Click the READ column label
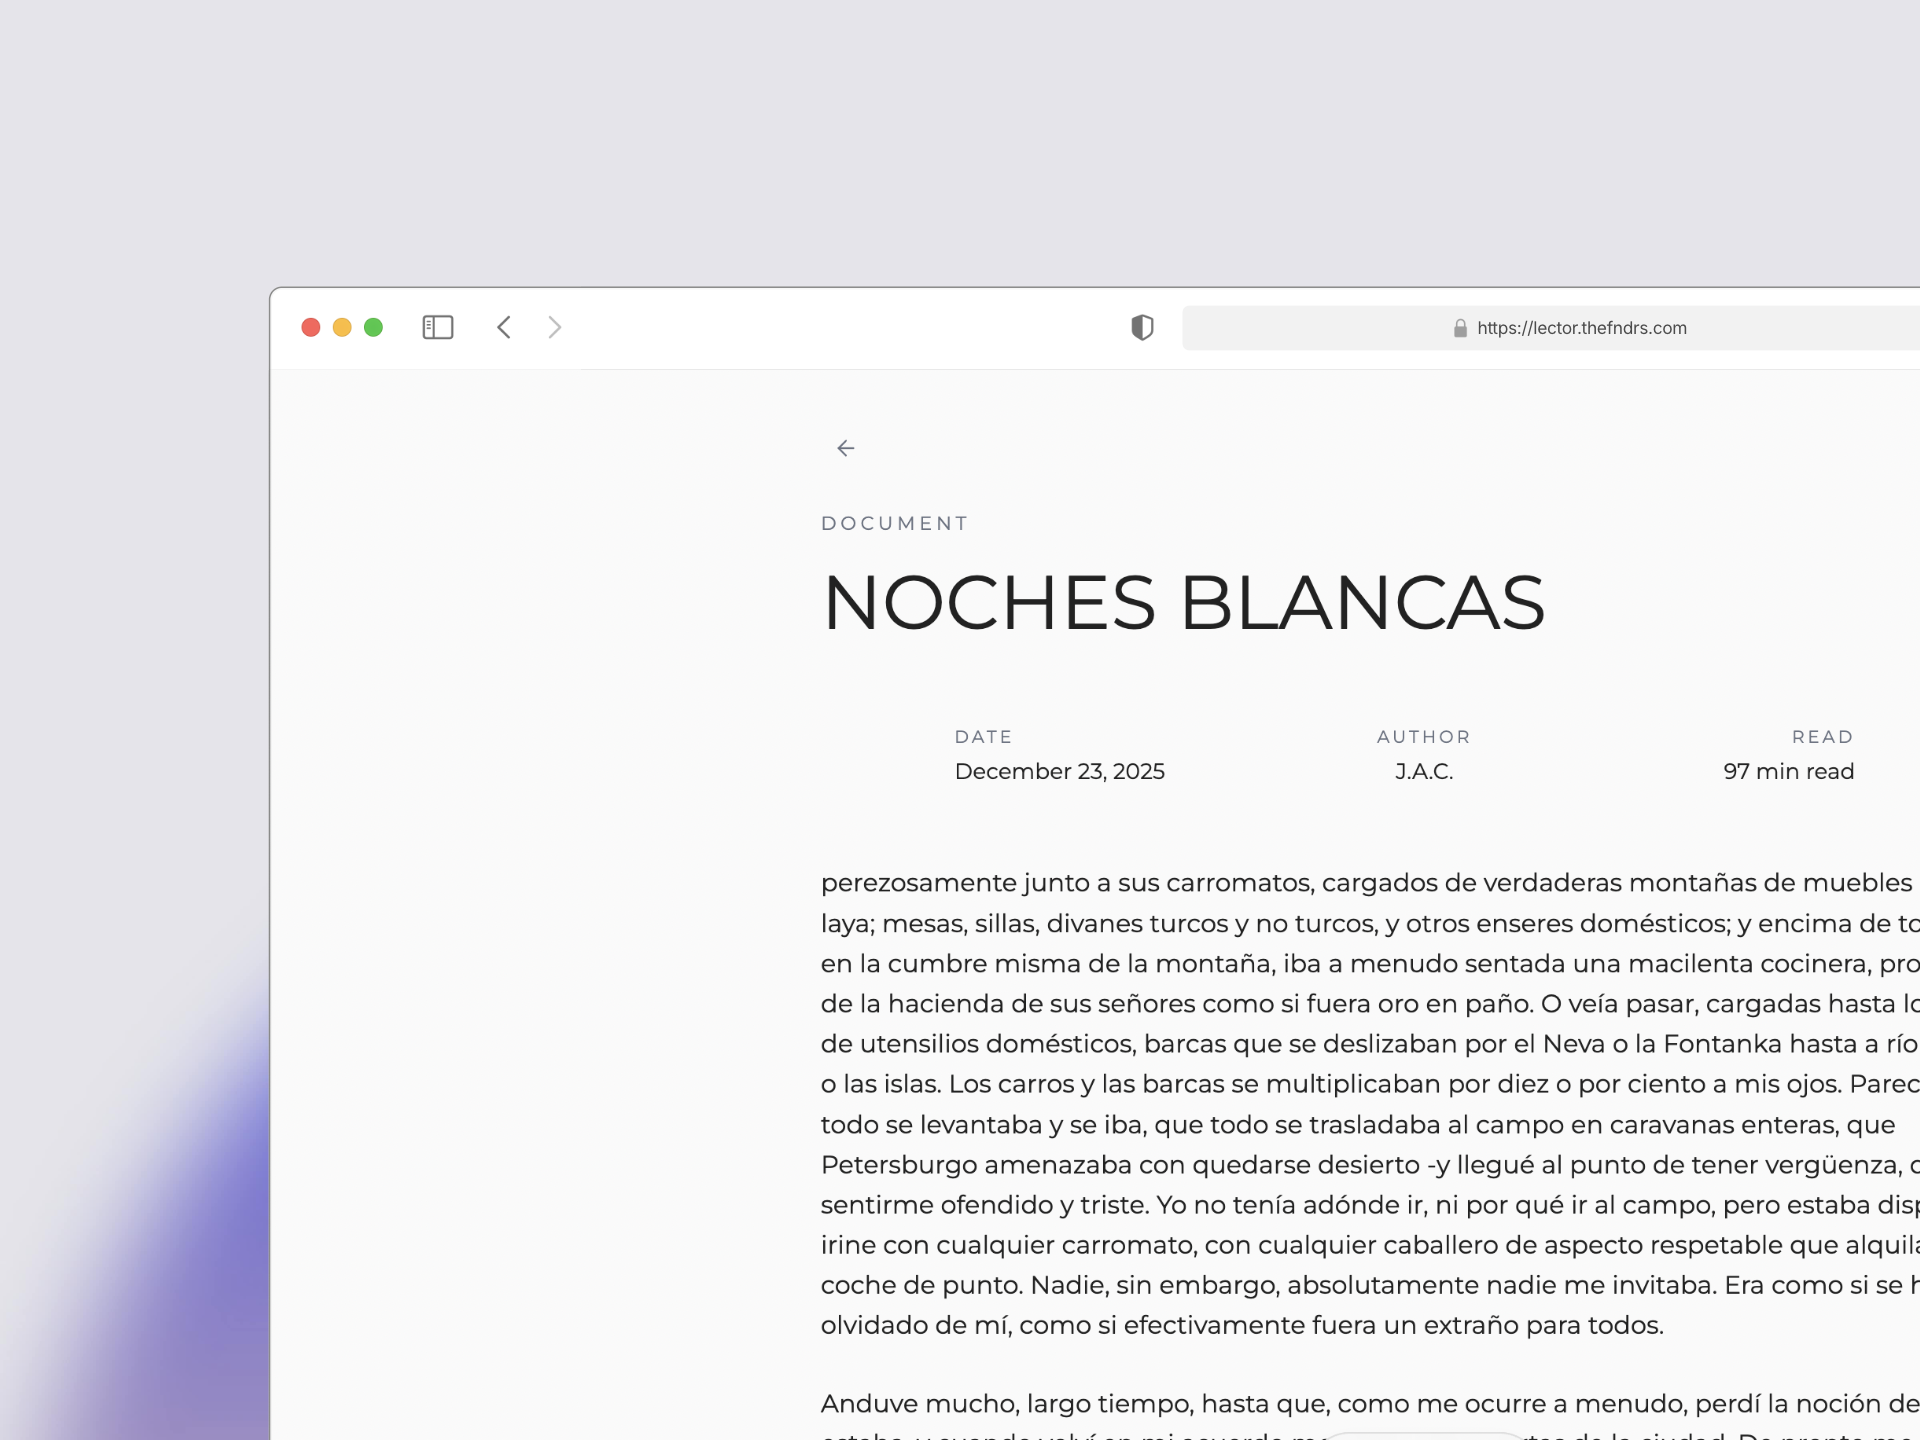 click(1822, 737)
